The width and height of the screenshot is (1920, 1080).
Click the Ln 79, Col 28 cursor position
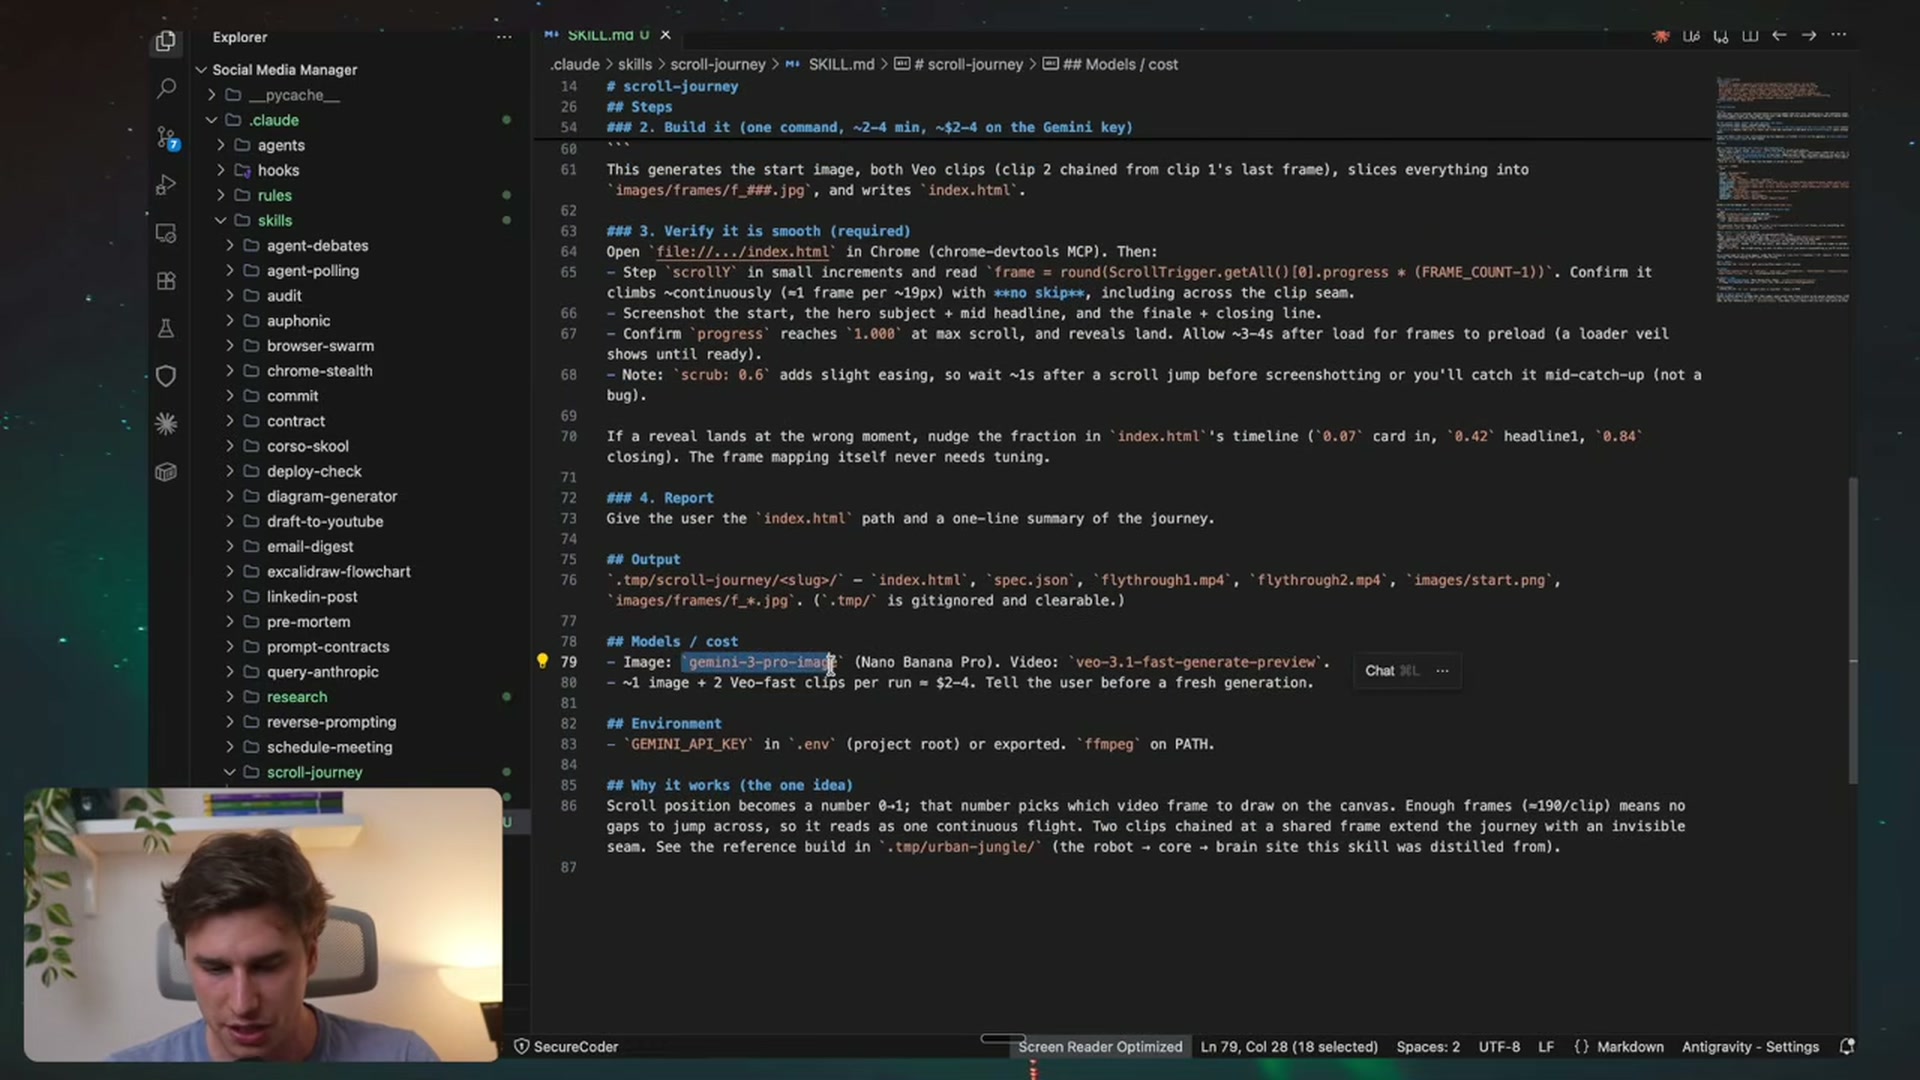point(1289,1046)
